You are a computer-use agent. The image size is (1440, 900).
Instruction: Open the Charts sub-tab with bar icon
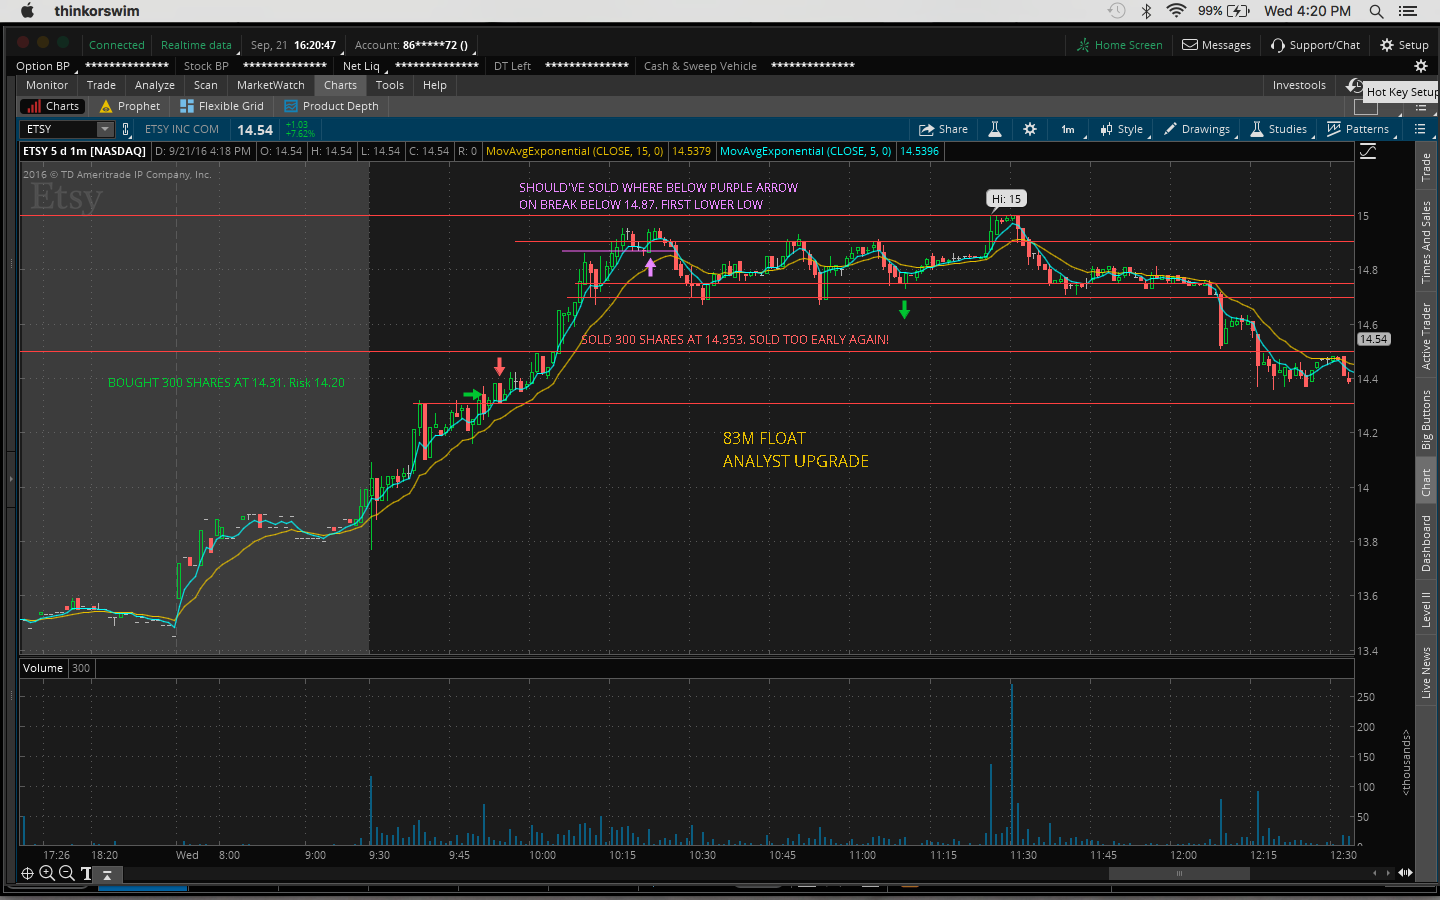[52, 106]
